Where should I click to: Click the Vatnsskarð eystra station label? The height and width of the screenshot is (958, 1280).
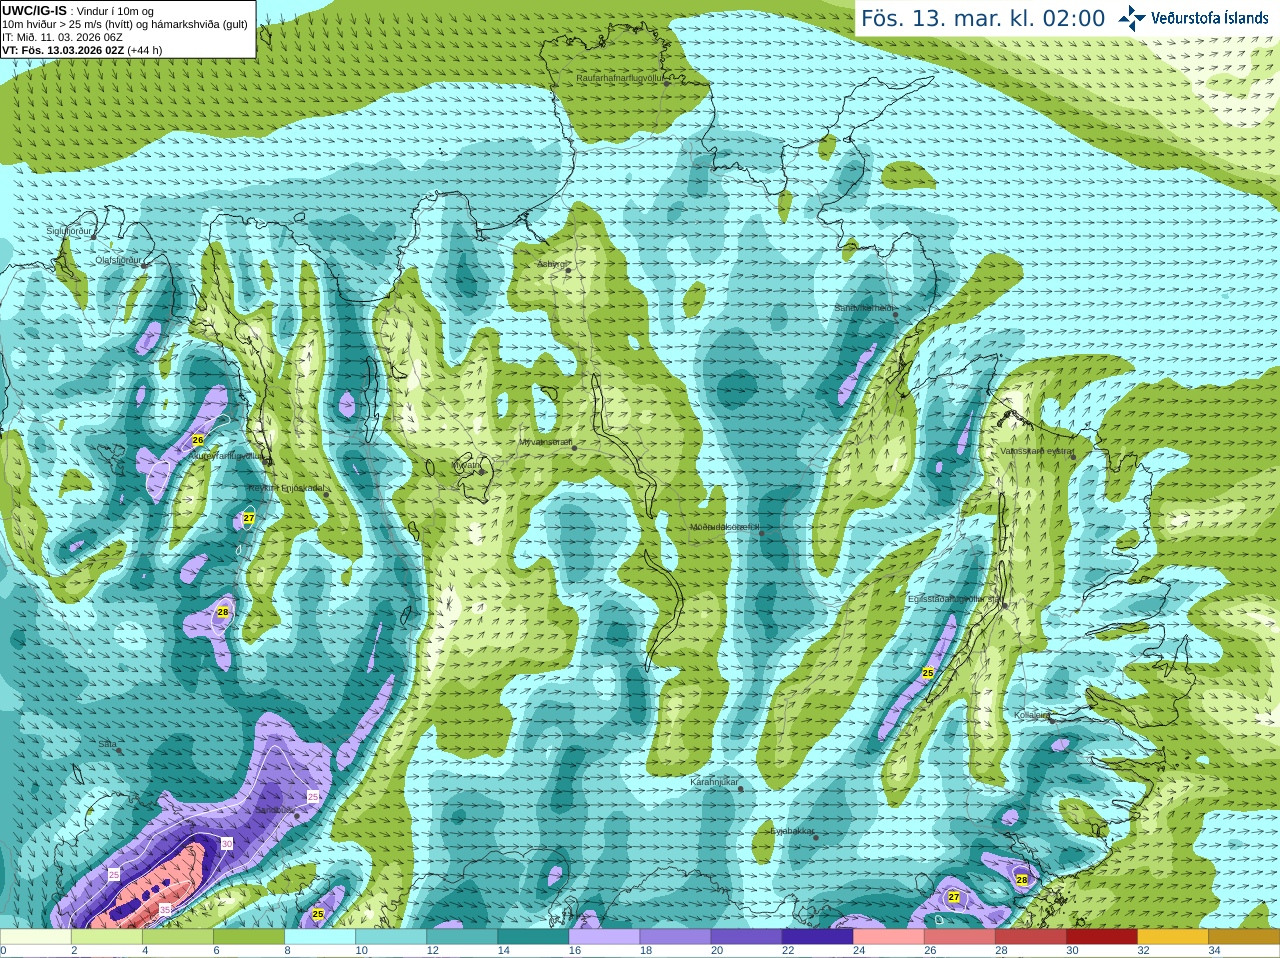pyautogui.click(x=1036, y=451)
